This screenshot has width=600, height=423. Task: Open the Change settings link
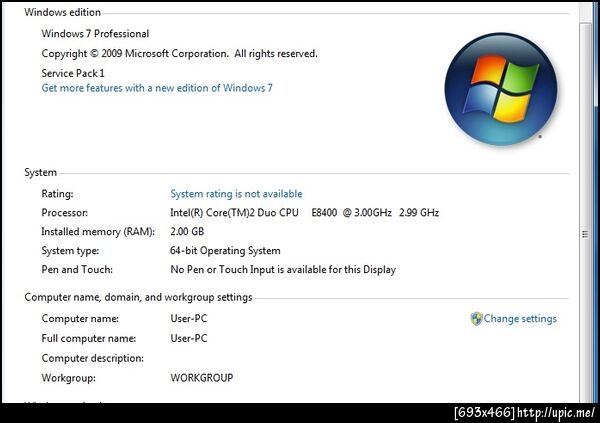click(520, 318)
